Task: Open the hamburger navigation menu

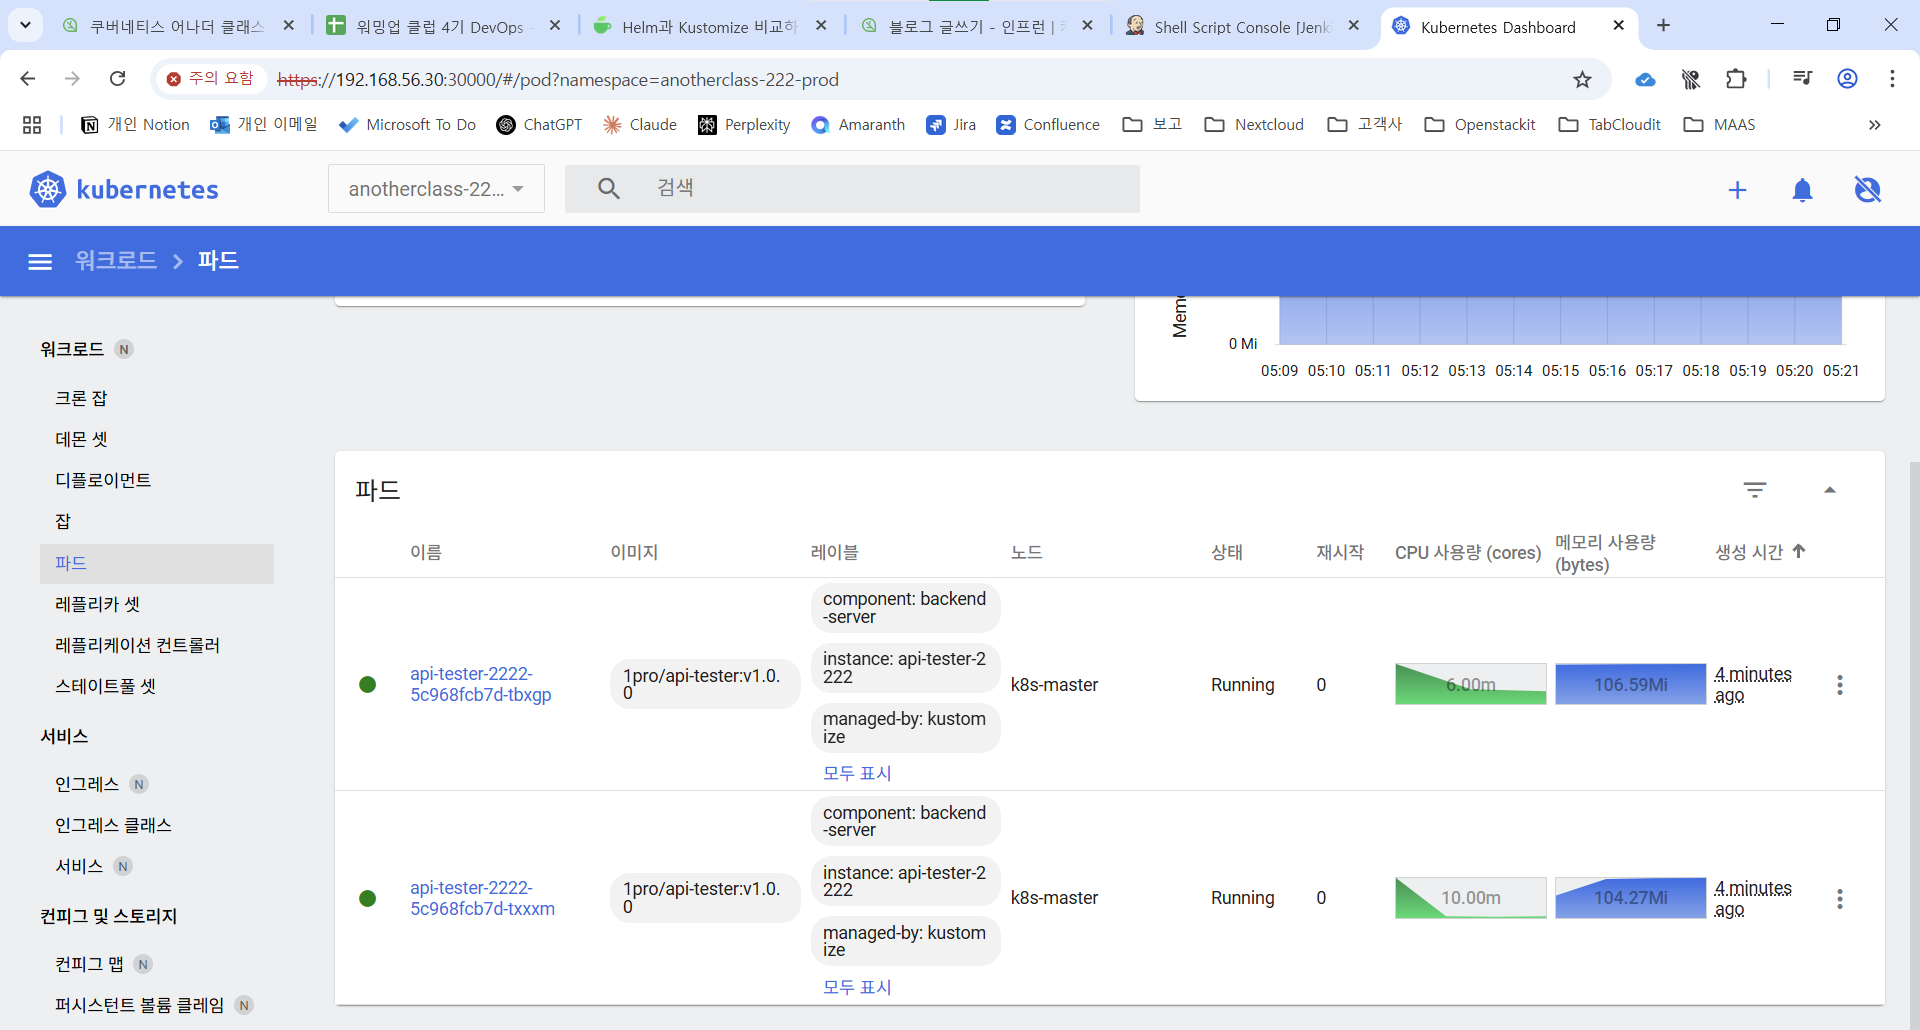Action: (40, 261)
